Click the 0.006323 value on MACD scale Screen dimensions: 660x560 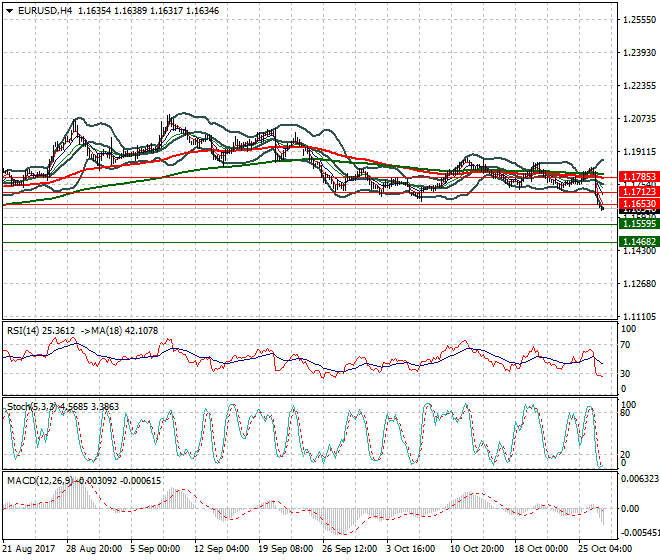640,480
